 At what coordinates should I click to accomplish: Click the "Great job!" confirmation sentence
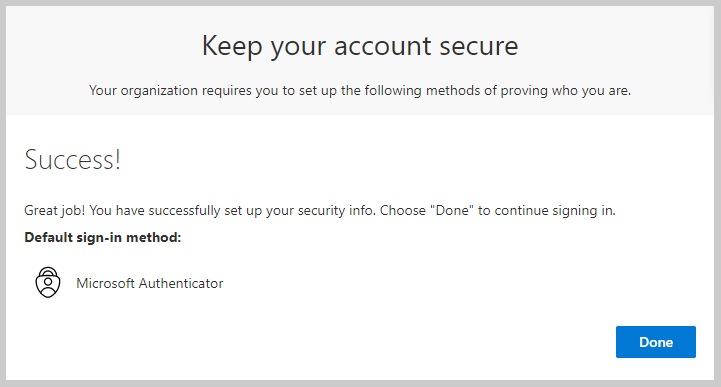click(320, 211)
